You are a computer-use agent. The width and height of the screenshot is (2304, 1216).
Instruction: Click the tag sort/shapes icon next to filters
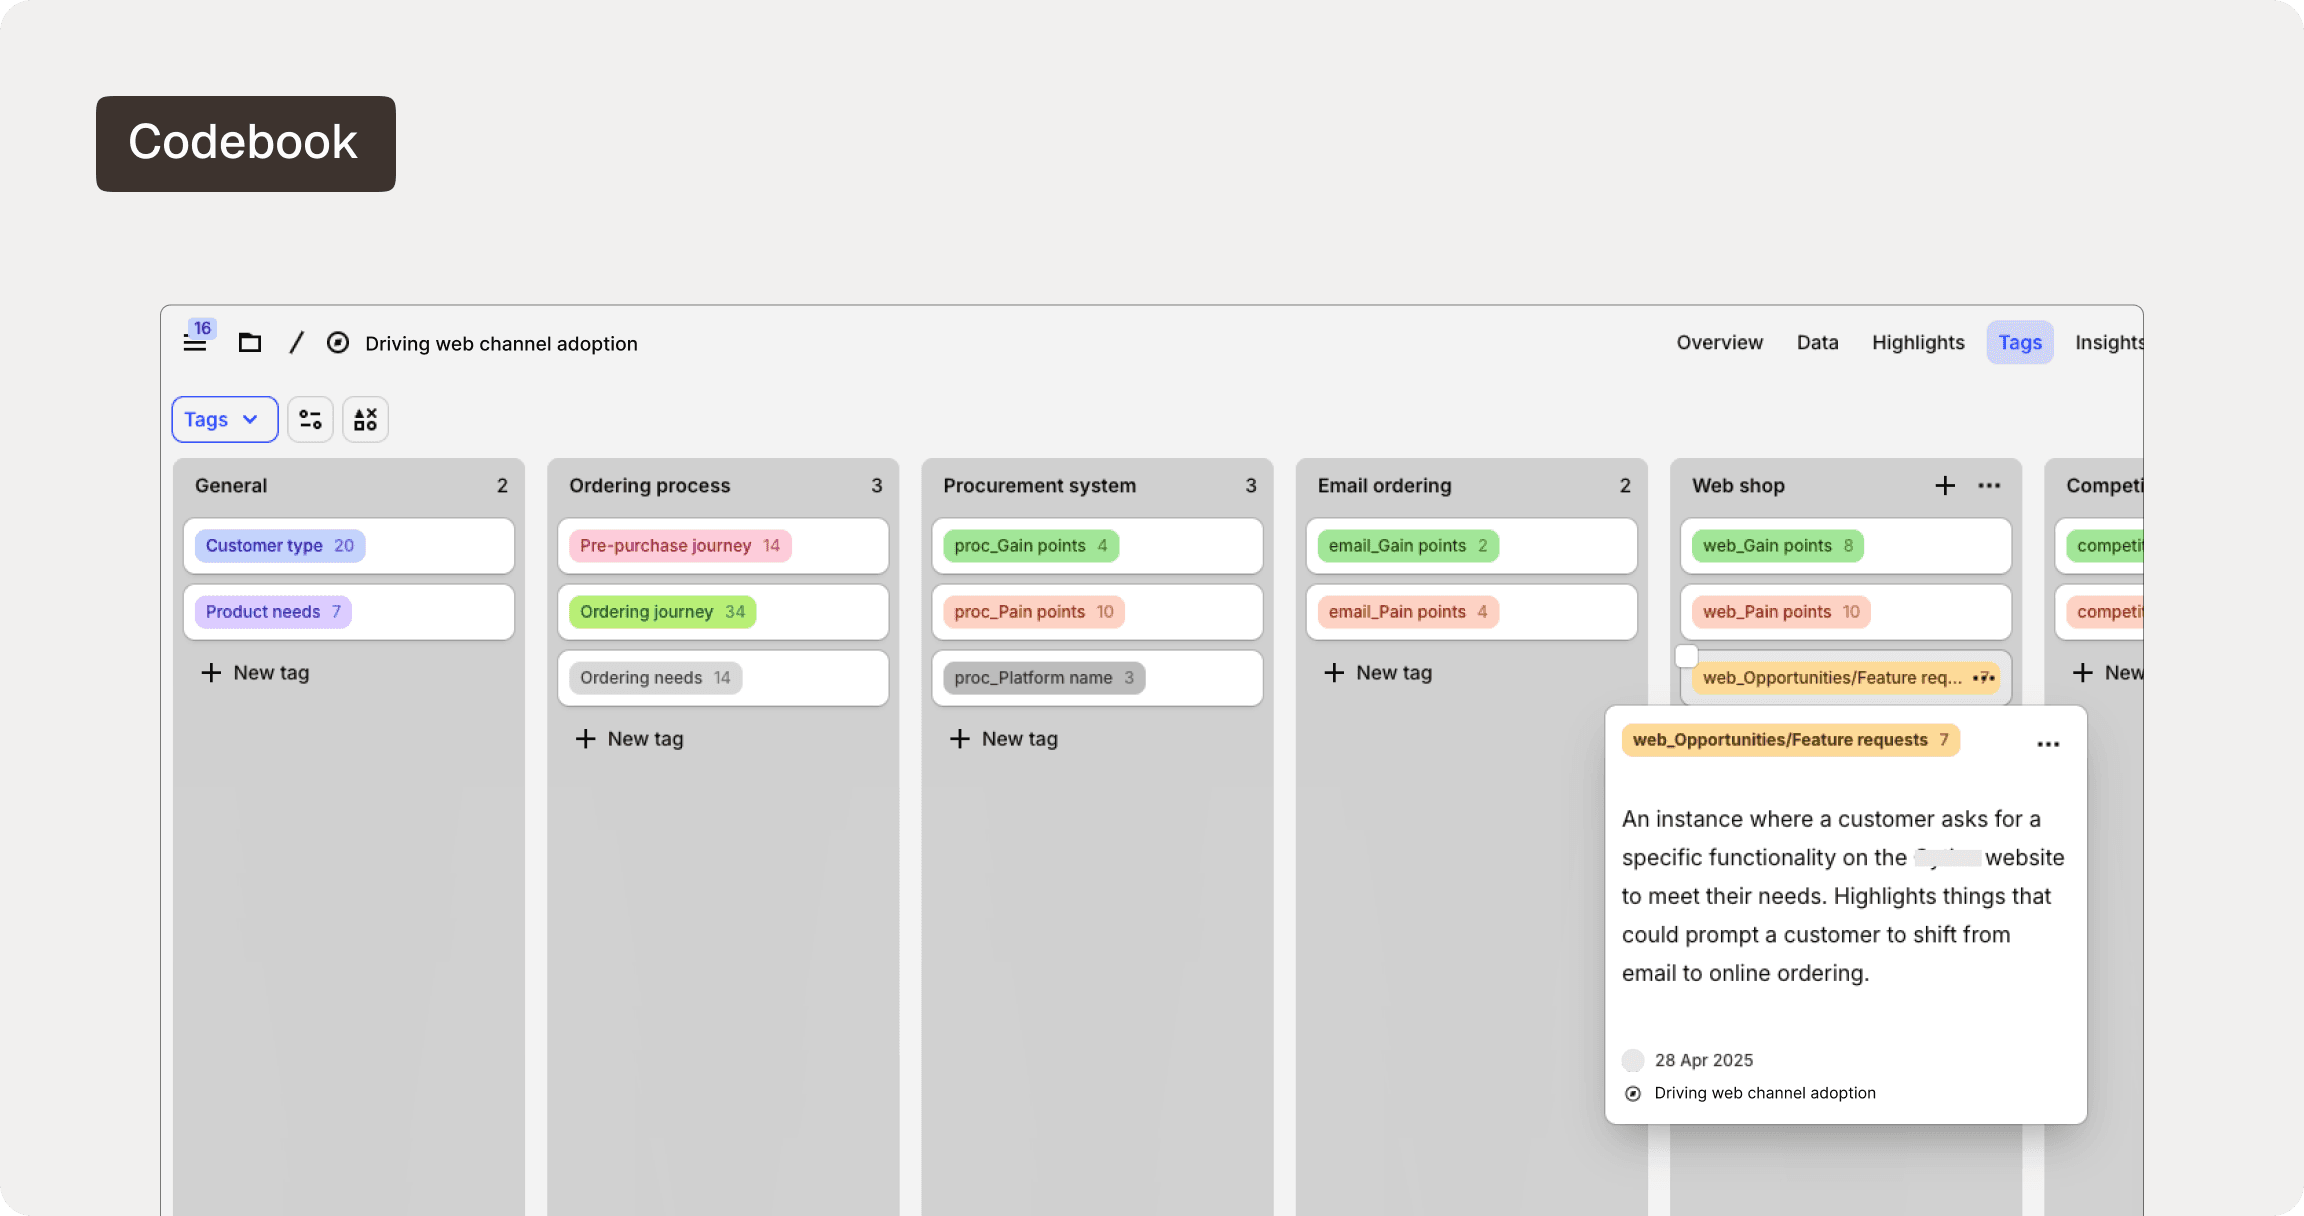point(365,419)
